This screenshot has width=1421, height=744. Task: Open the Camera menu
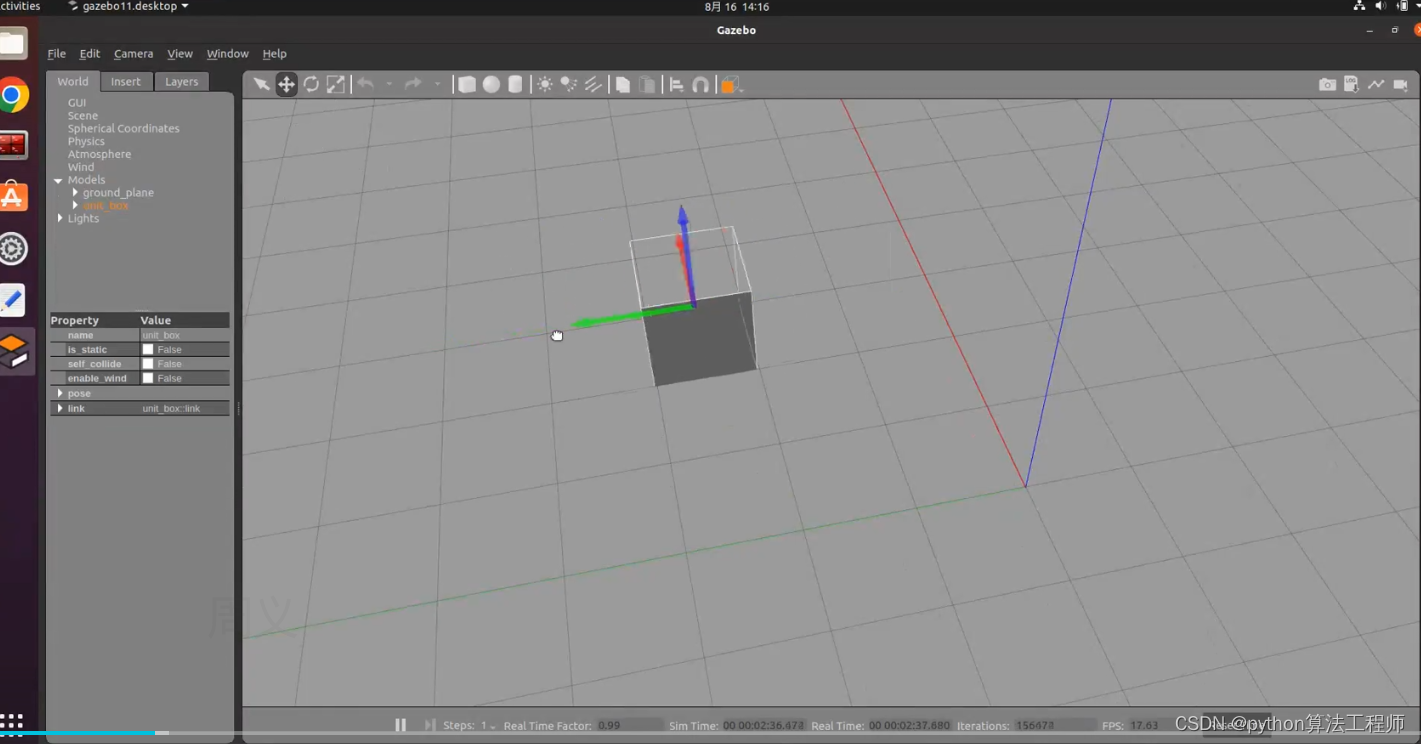pos(134,54)
